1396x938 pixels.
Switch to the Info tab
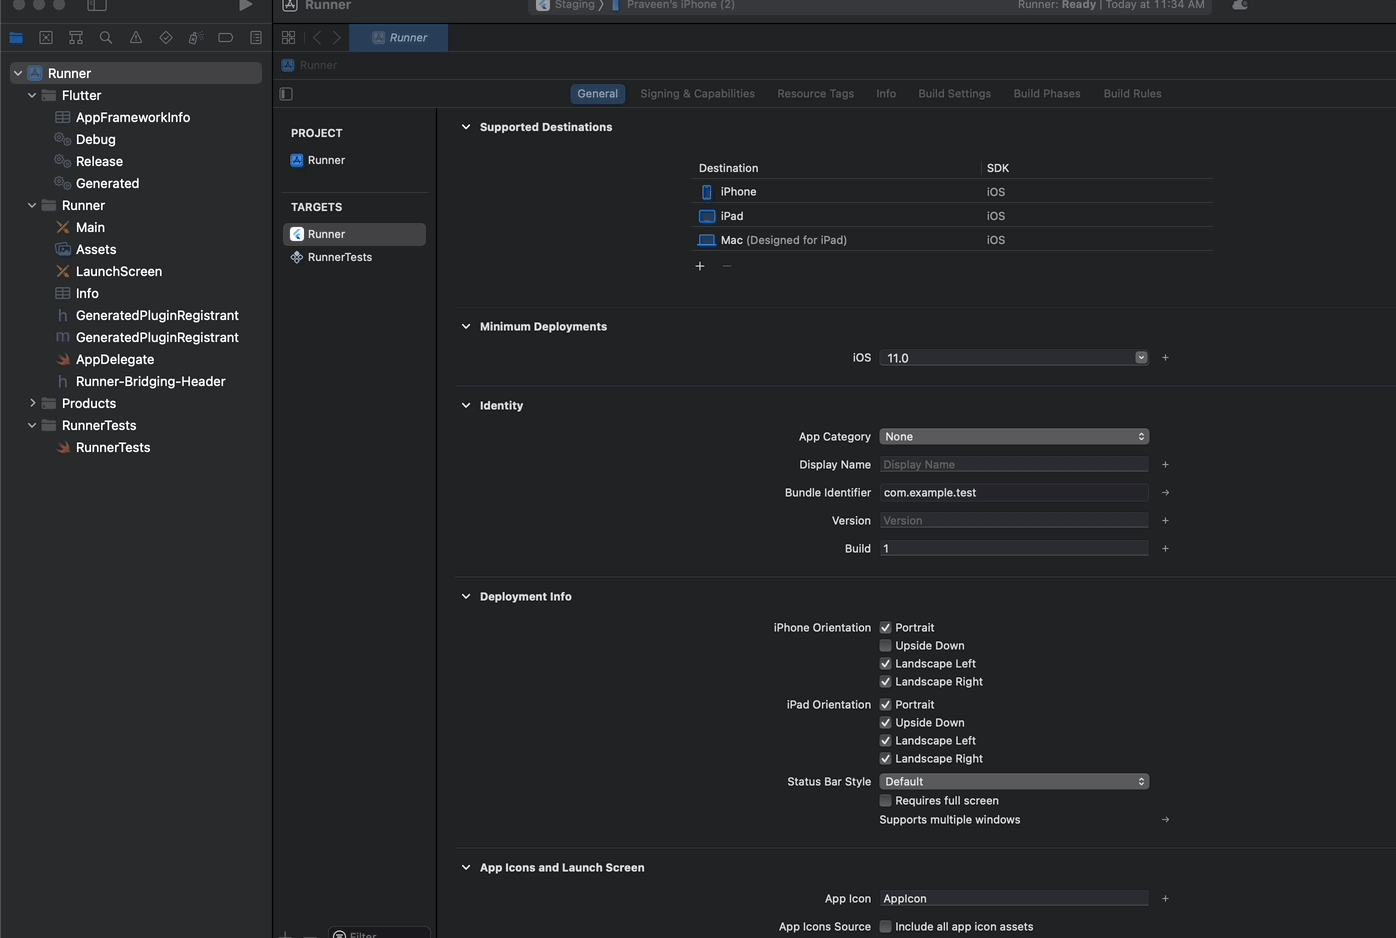tap(886, 94)
